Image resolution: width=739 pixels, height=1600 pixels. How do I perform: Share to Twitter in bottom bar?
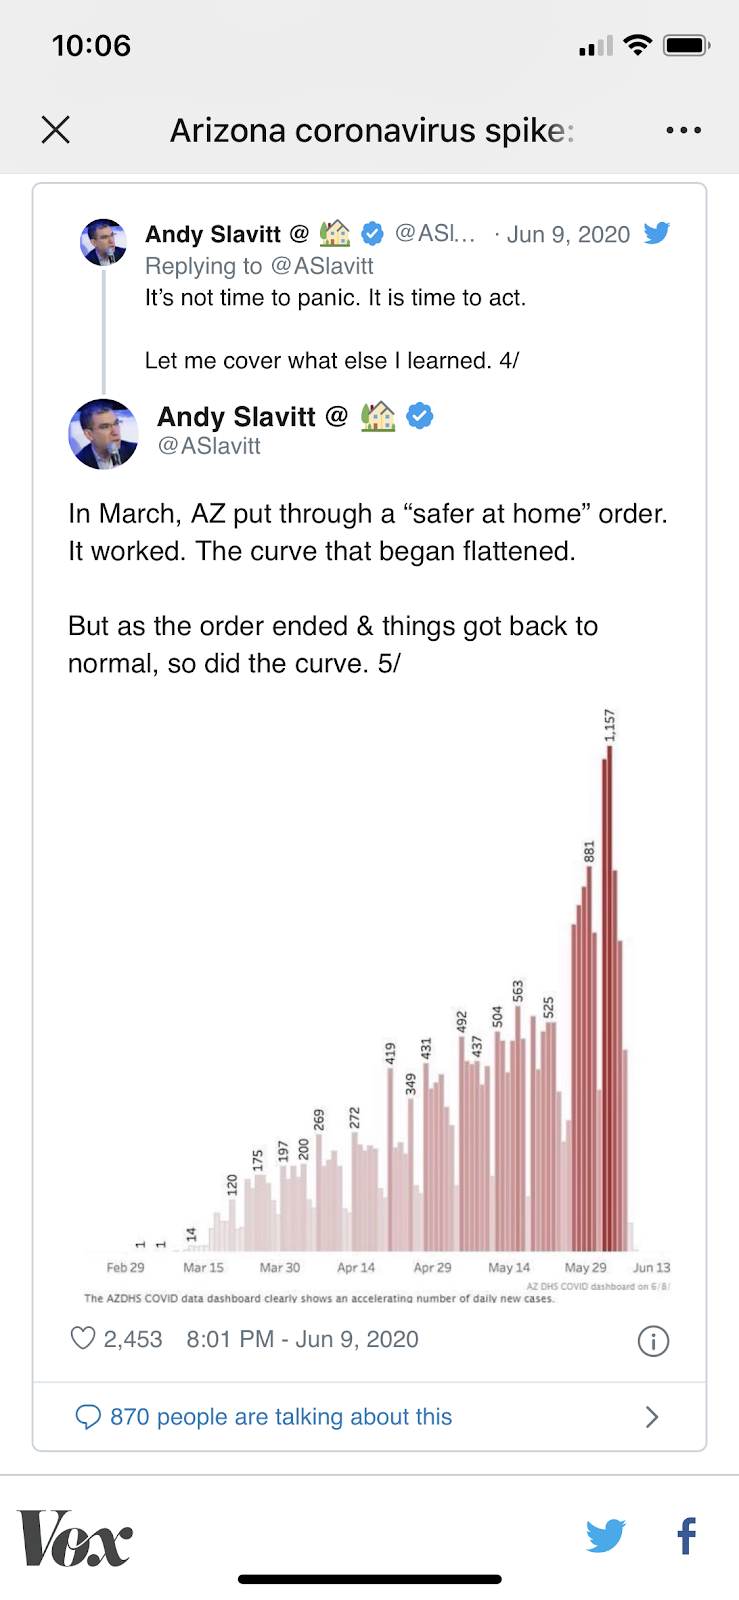coord(606,1535)
